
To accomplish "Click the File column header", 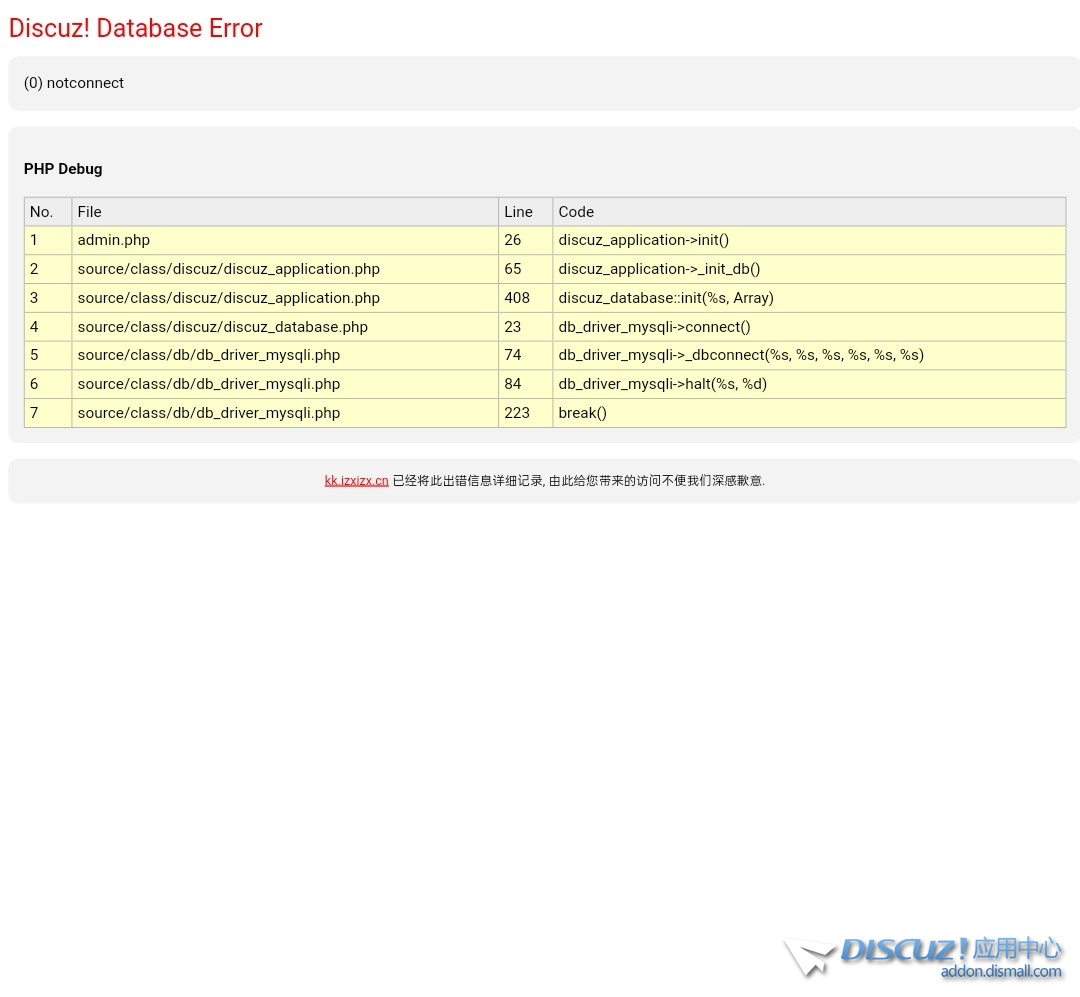I will click(x=89, y=212).
